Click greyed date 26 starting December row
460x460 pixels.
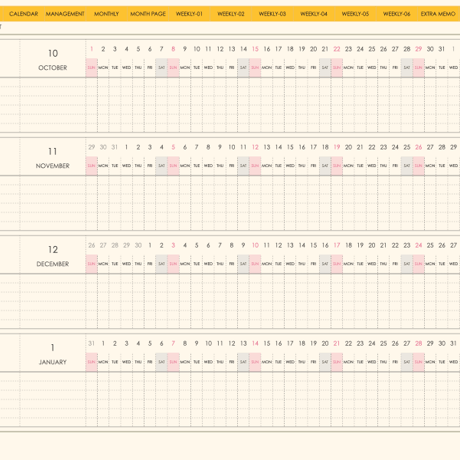click(92, 245)
